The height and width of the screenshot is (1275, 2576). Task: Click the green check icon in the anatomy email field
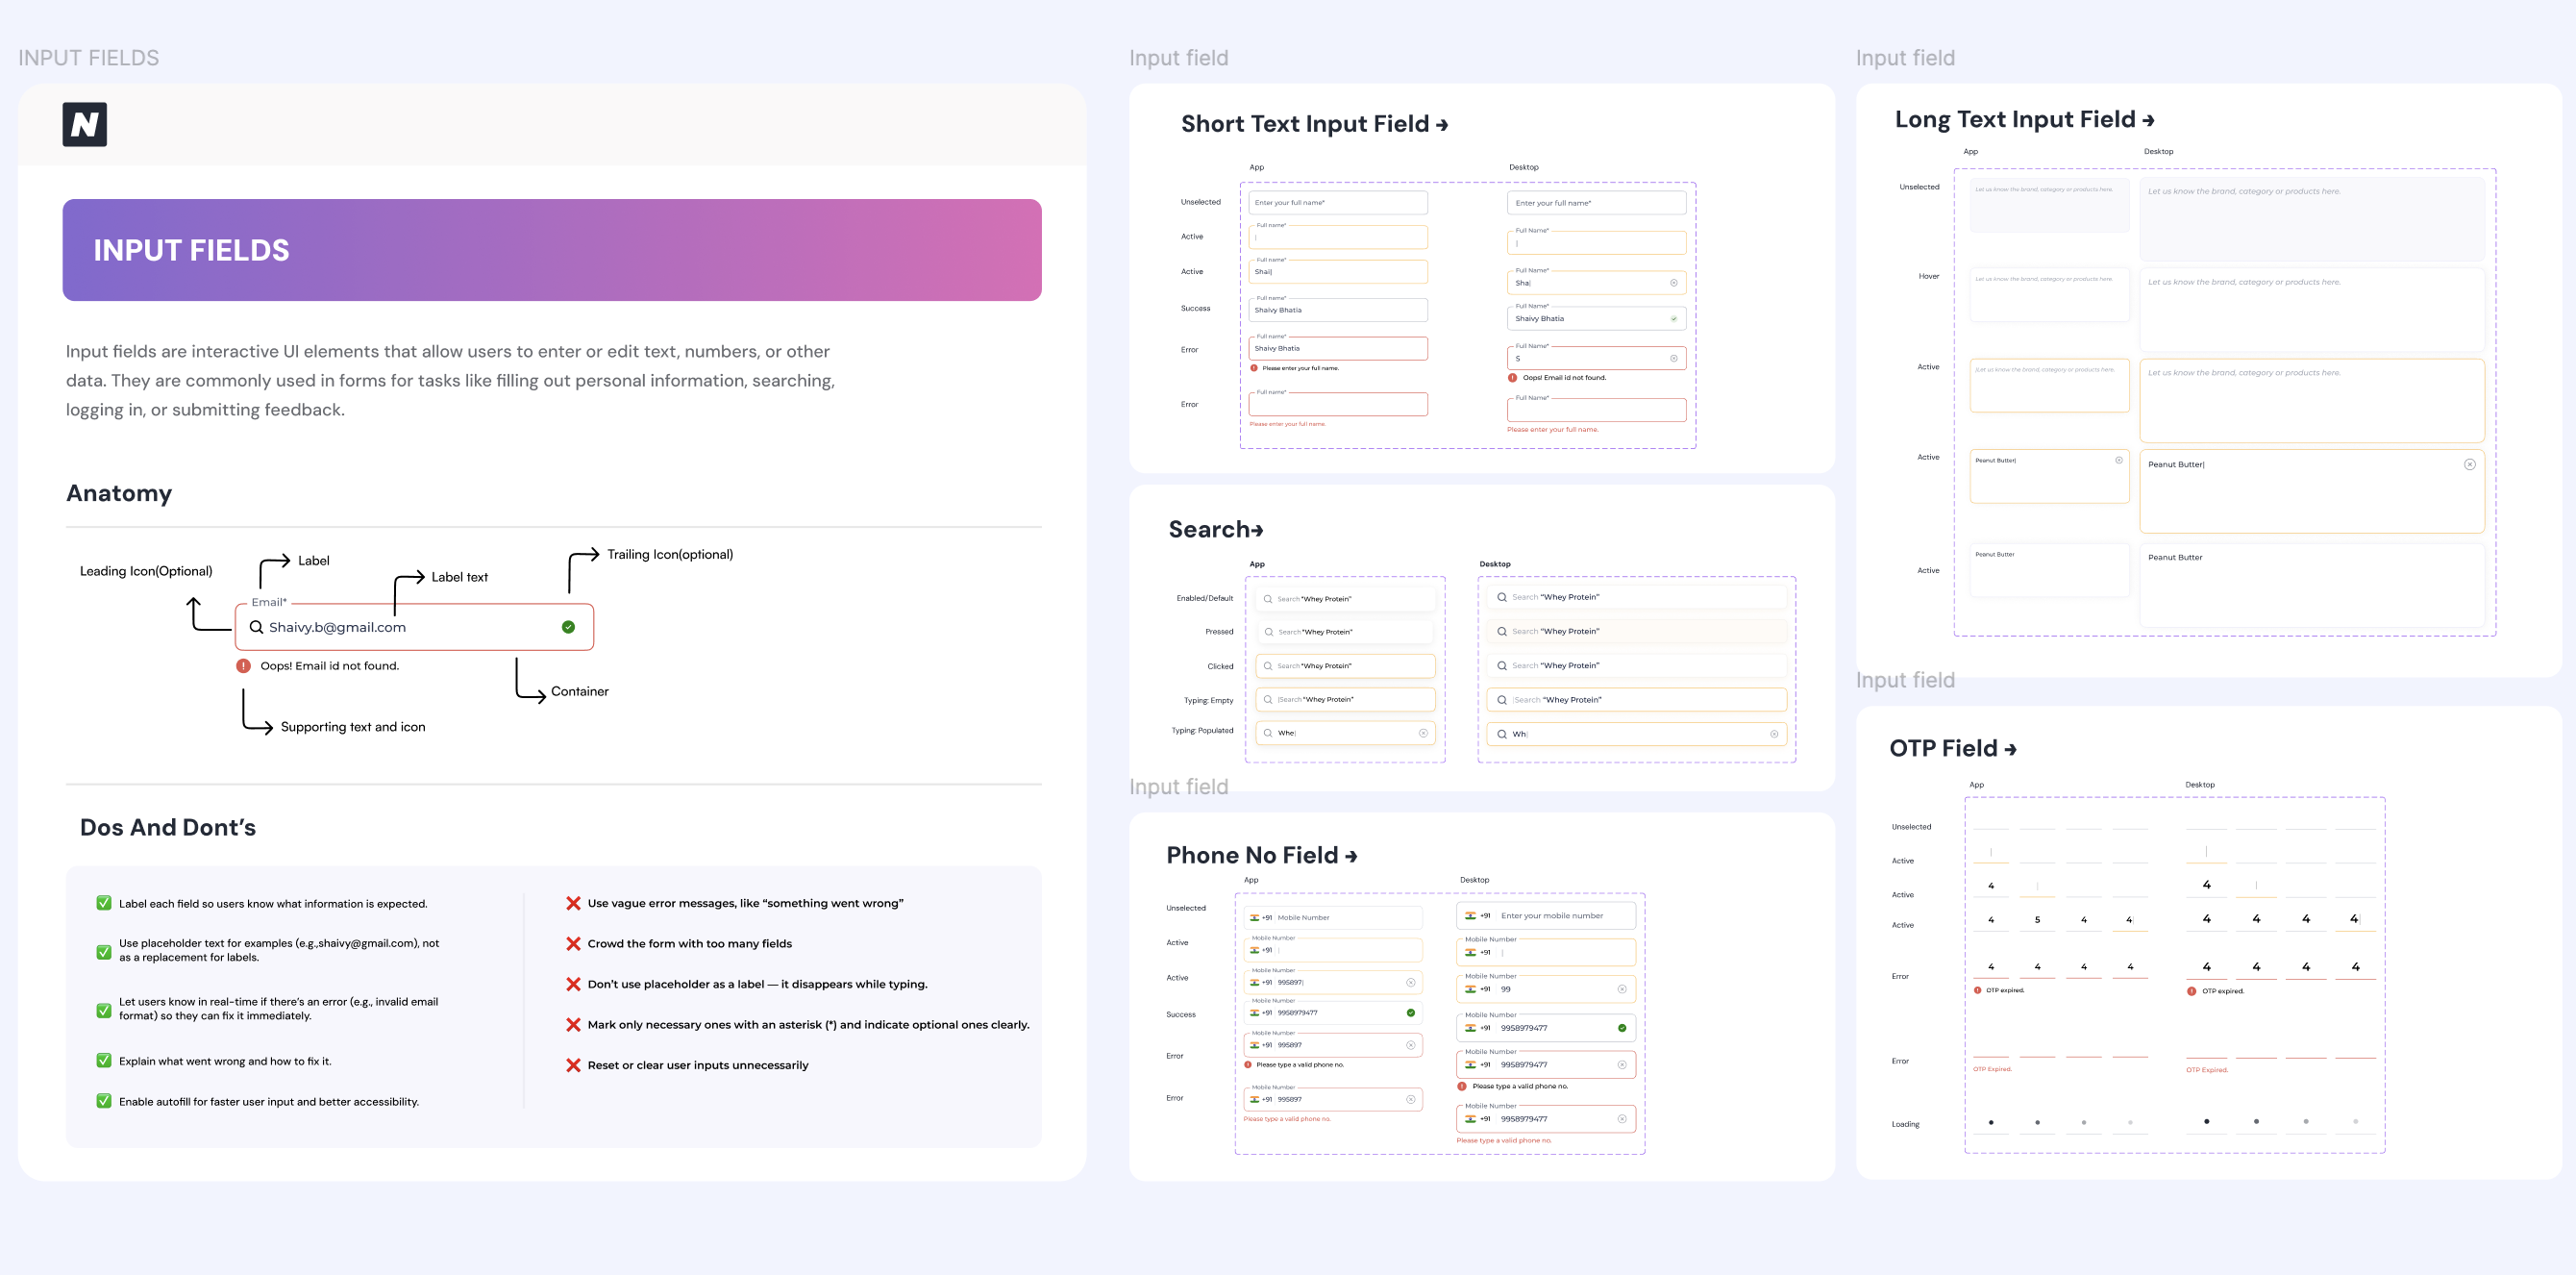click(568, 627)
